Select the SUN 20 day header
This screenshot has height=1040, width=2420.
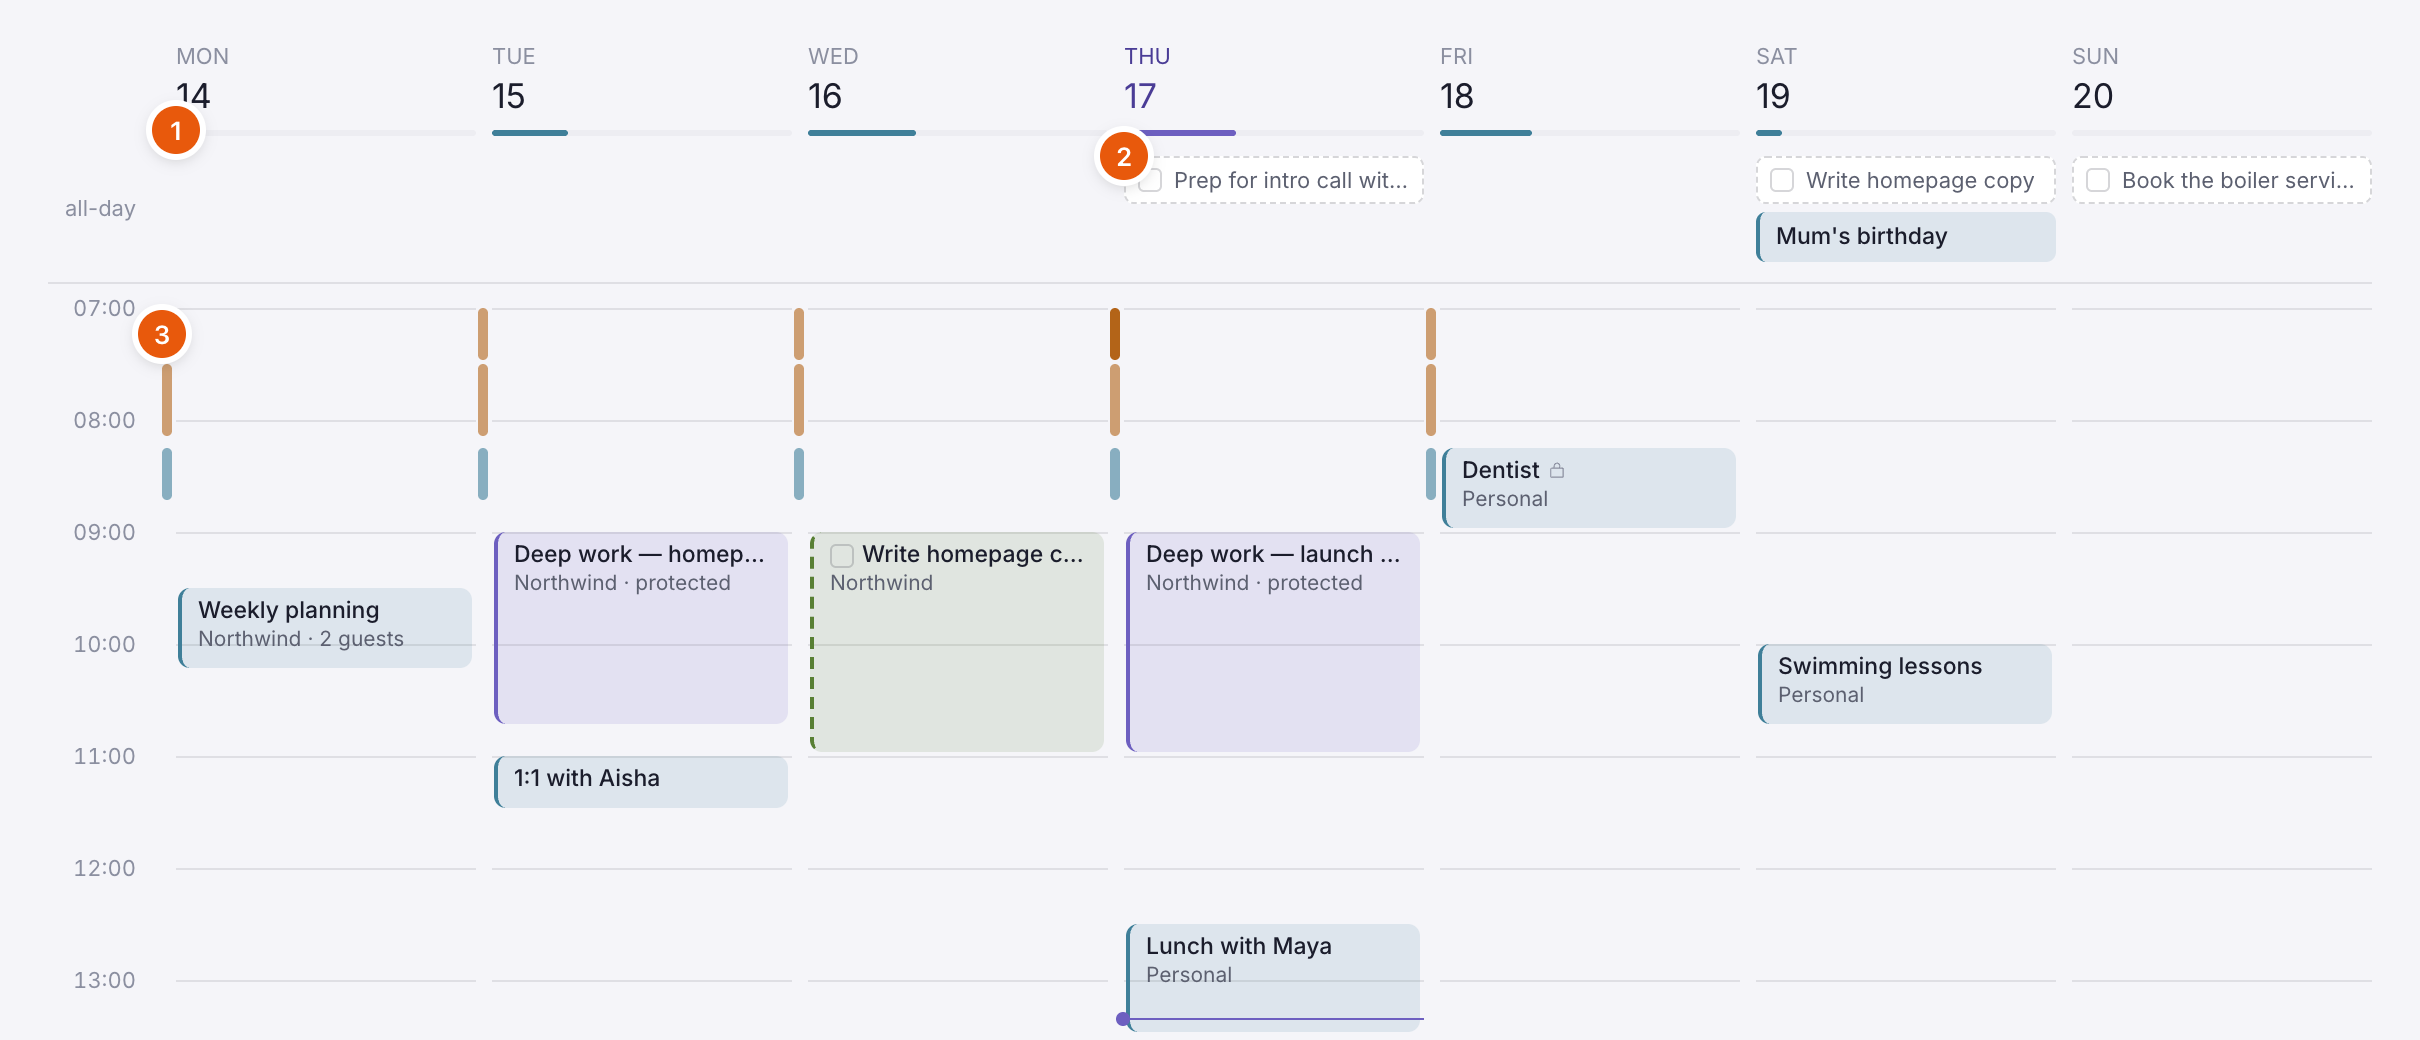pos(2095,79)
